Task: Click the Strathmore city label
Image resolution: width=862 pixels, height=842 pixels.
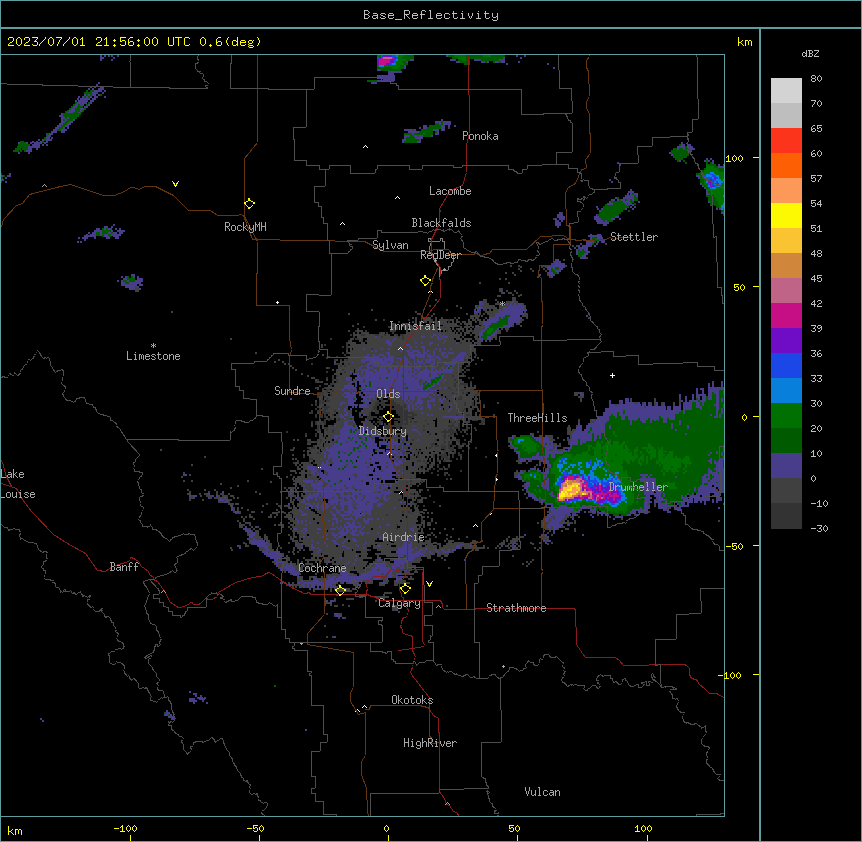Action: 516,608
